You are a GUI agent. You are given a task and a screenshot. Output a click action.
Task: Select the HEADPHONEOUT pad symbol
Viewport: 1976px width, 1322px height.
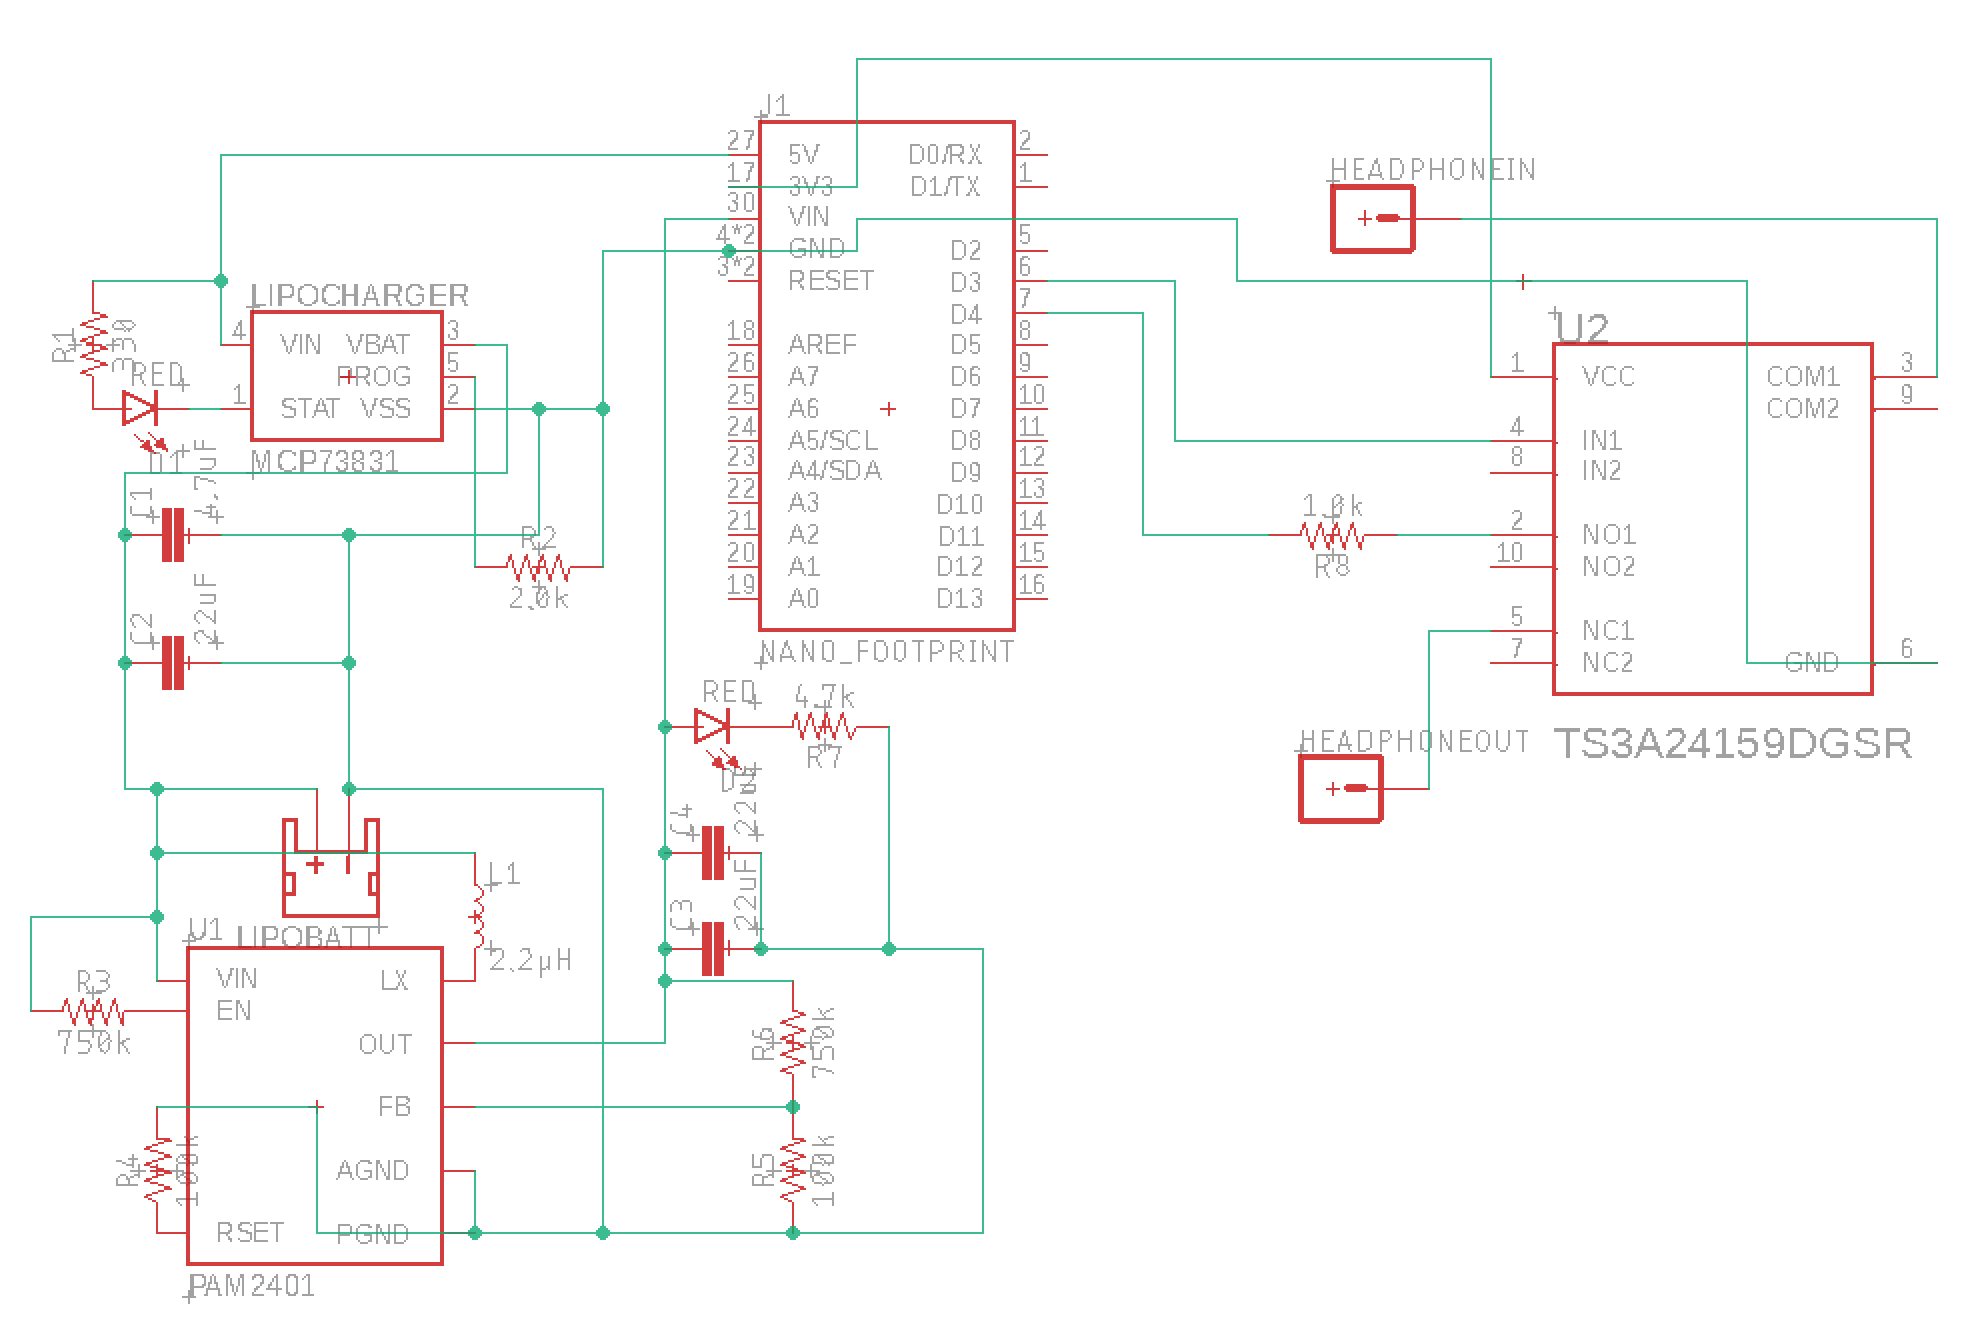coord(1341,789)
